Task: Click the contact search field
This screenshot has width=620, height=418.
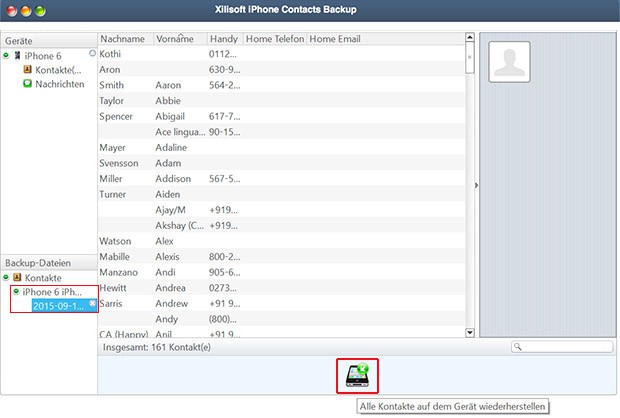Action: pos(562,347)
